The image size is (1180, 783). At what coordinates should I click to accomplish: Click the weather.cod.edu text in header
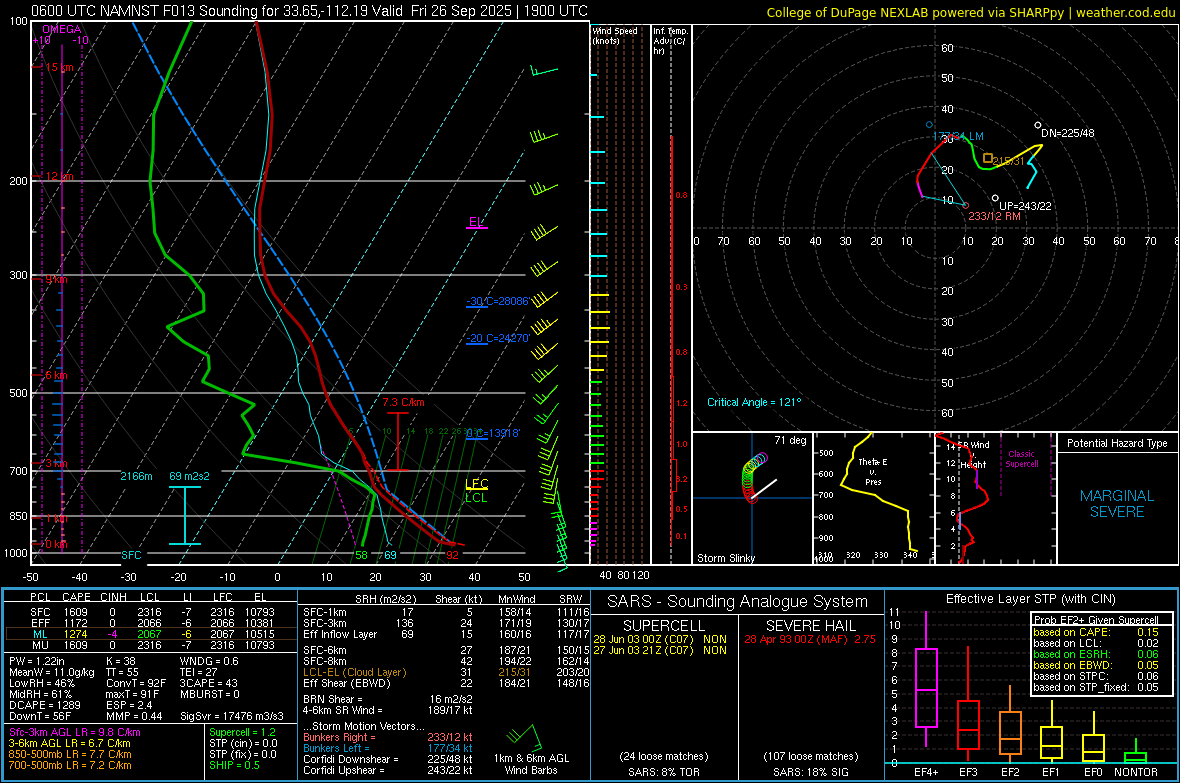point(1125,12)
